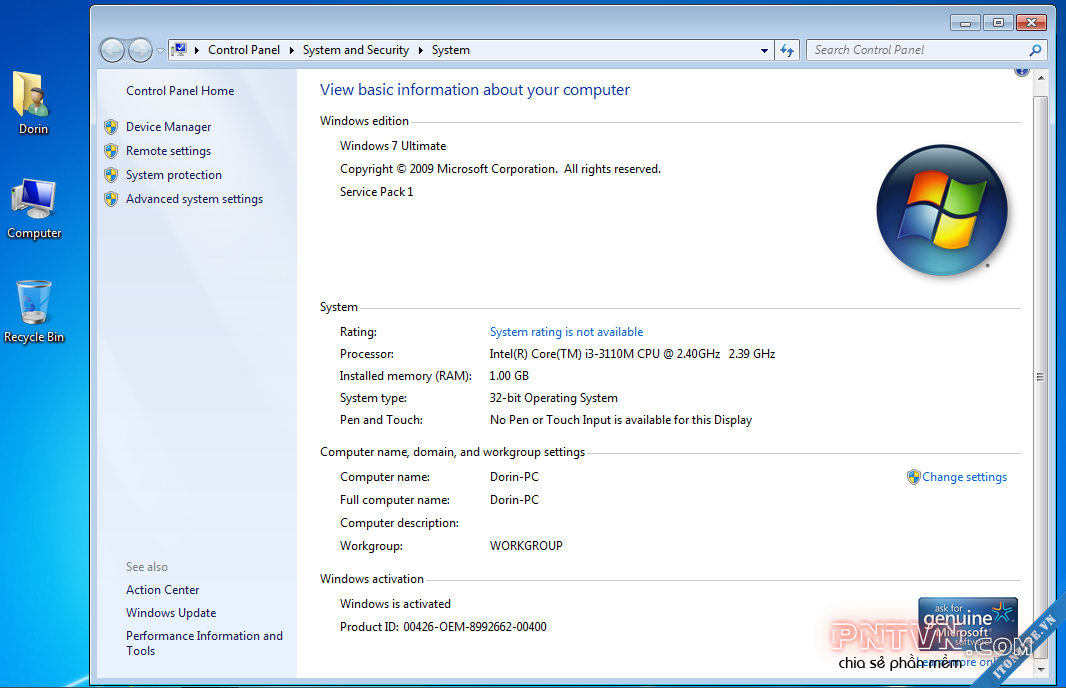Select Control Panel in the breadcrumb
1066x688 pixels.
click(x=243, y=50)
